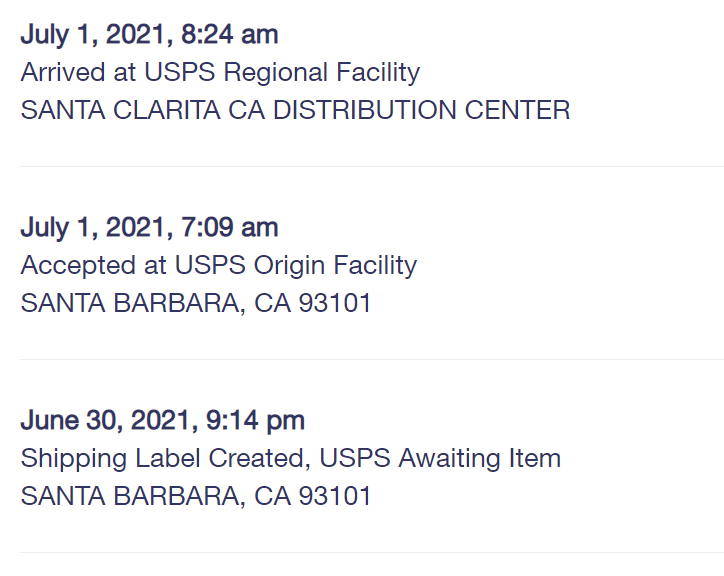Viewport: 724px width, 576px height.
Task: Select 'Arrived at USPS Regional Facility' status text
Action: pyautogui.click(x=220, y=73)
